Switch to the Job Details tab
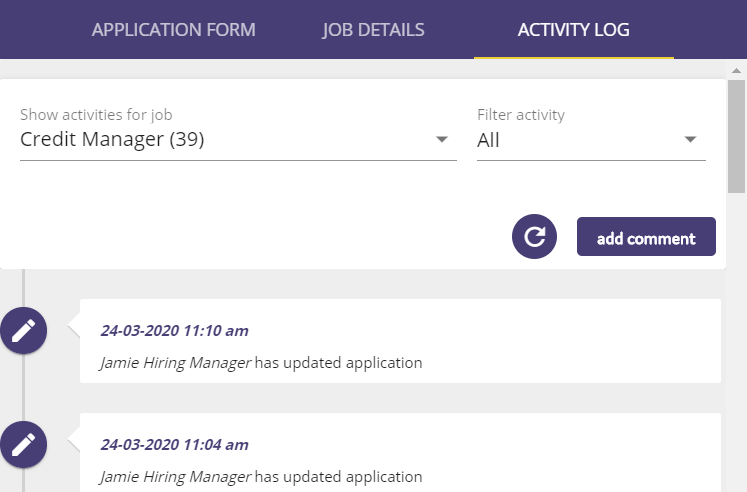 [x=373, y=30]
